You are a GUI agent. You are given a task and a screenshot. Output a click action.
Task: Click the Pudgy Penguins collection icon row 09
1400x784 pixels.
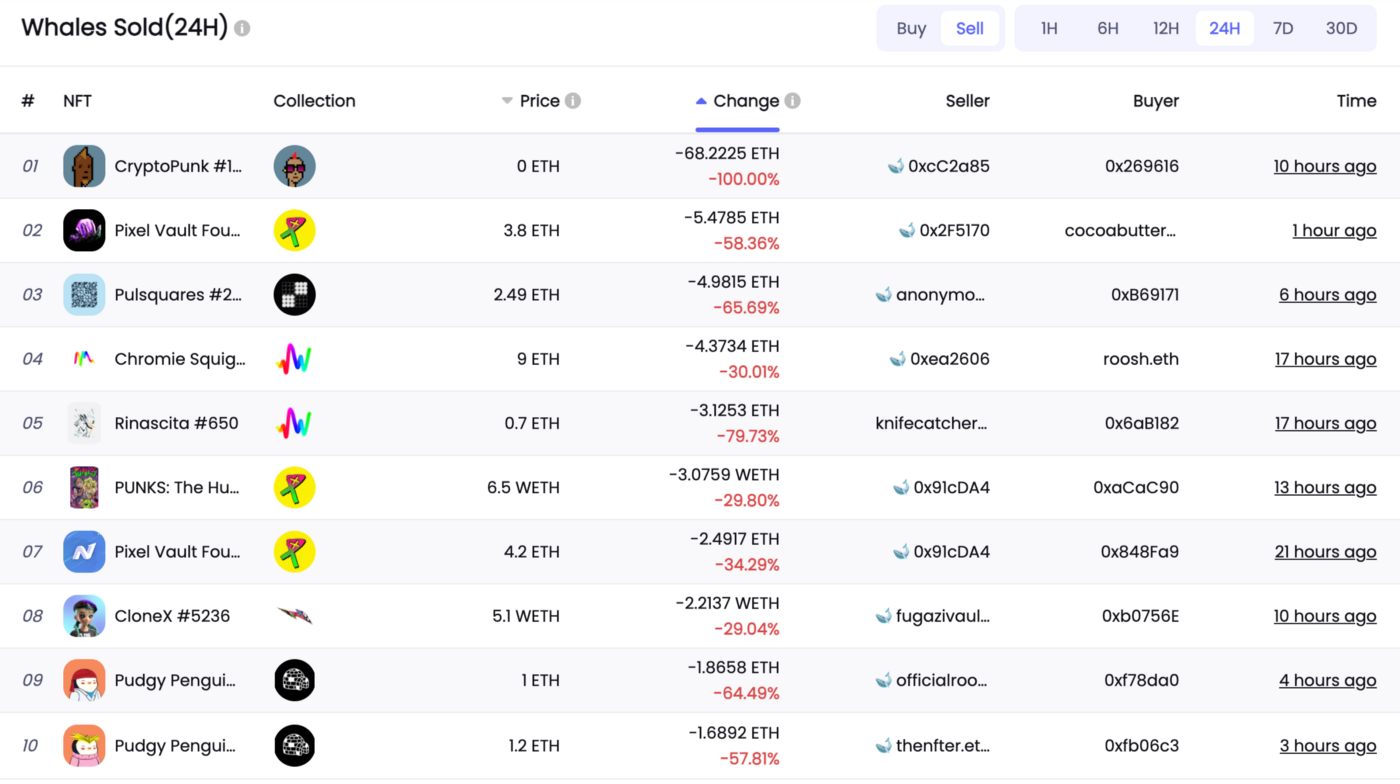click(295, 680)
